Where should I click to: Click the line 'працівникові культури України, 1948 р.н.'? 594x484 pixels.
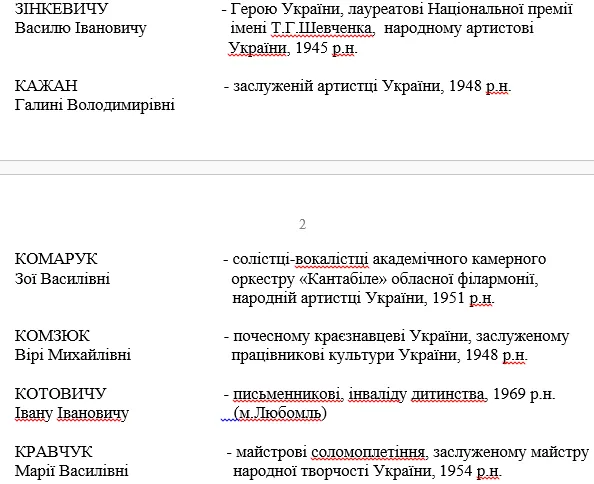[x=379, y=355]
